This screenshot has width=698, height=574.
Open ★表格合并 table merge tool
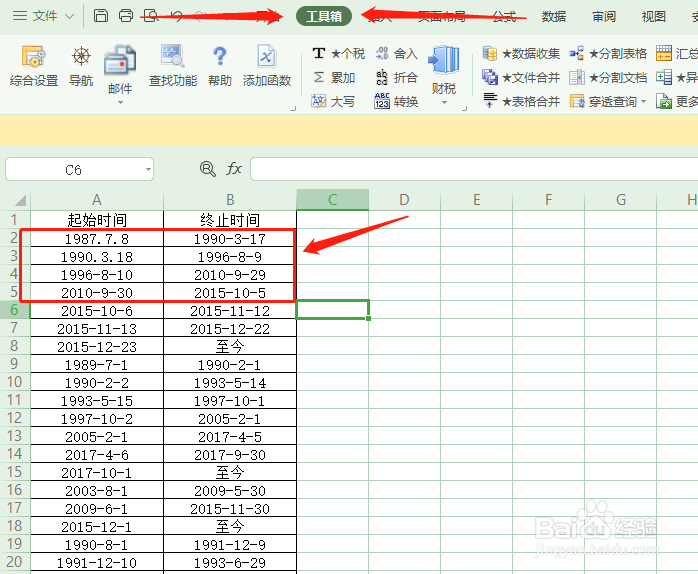pyautogui.click(x=521, y=102)
